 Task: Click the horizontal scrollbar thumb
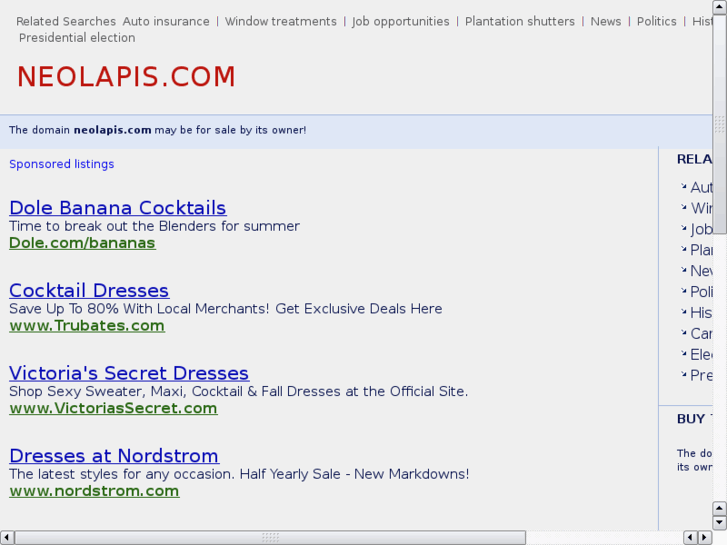(x=270, y=537)
